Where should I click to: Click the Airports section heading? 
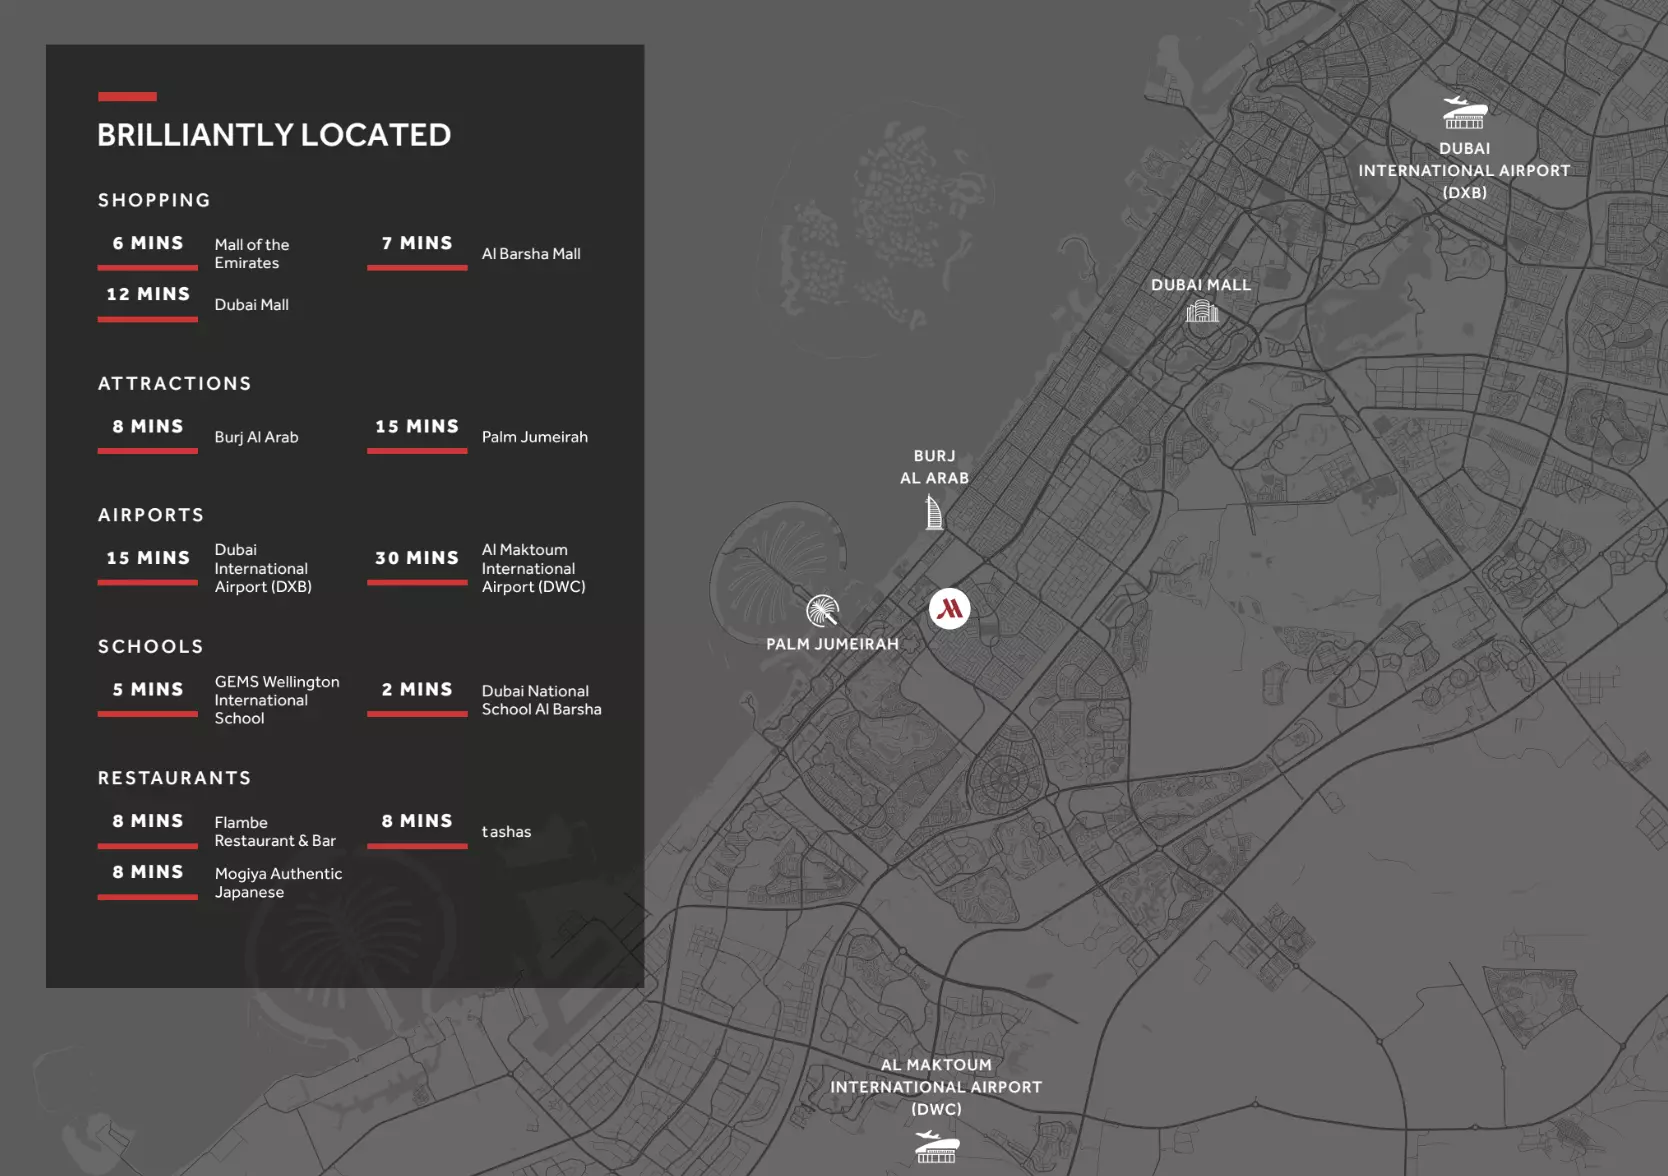[x=151, y=515]
